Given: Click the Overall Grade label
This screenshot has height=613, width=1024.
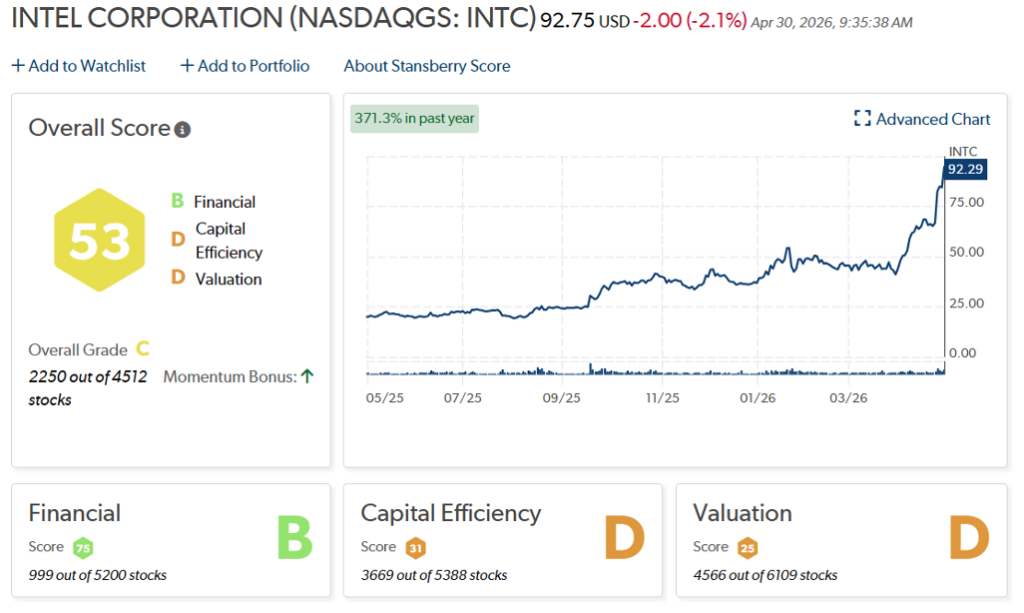Looking at the screenshot, I should click(x=78, y=350).
